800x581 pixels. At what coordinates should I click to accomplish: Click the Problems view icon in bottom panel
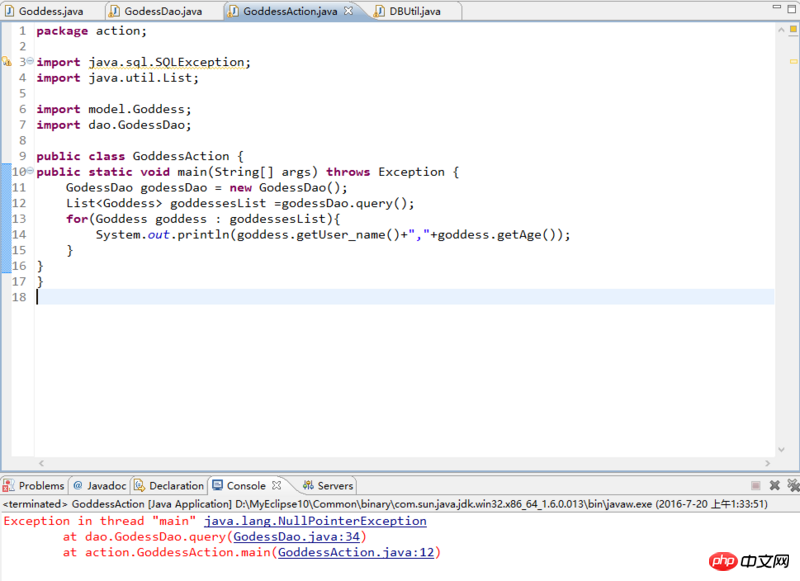9,486
